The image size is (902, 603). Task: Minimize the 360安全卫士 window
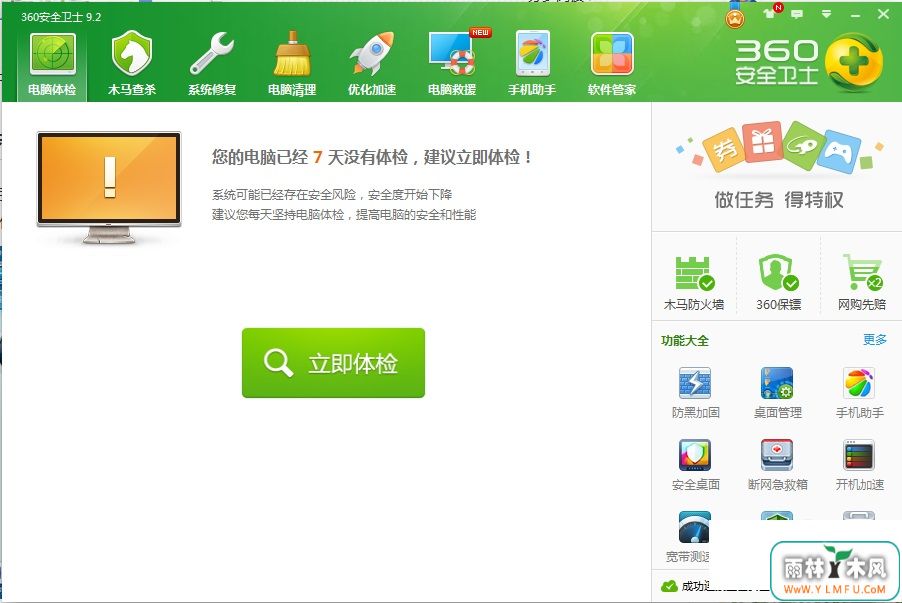(855, 14)
